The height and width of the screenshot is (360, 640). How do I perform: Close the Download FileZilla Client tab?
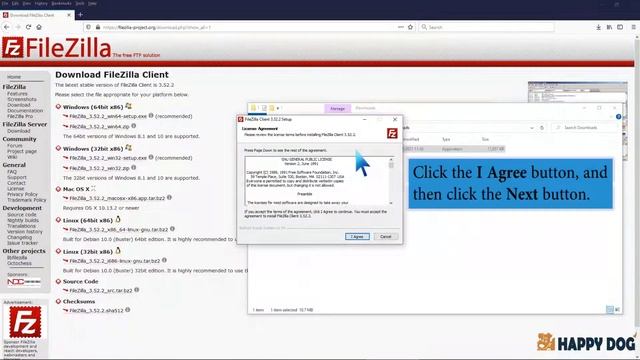(x=69, y=15)
